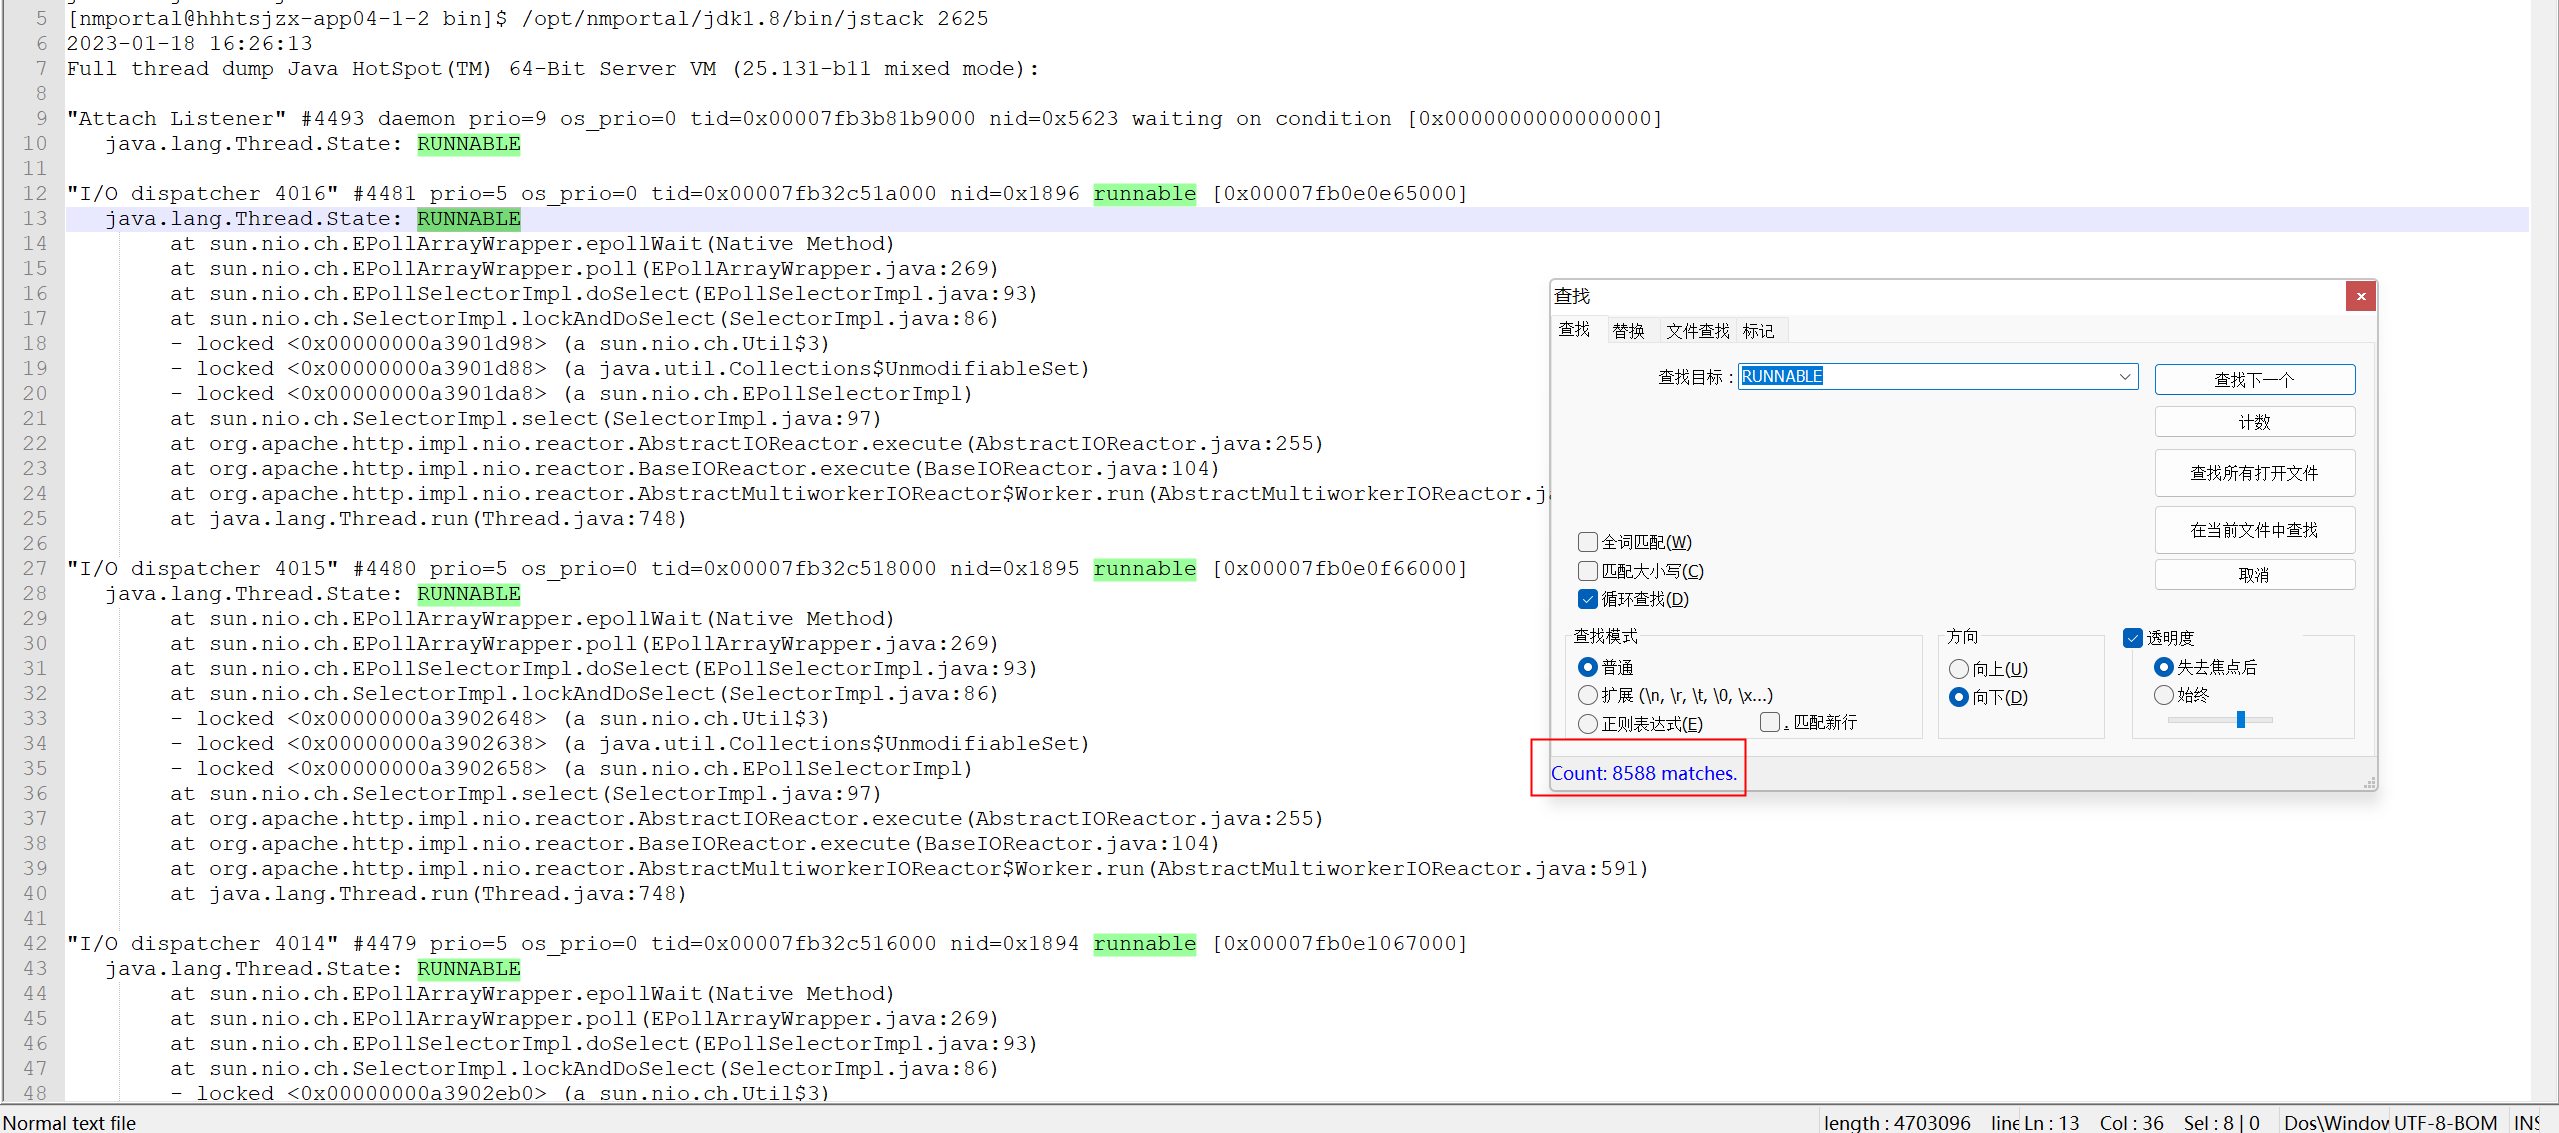Click the Cancel (取消) button
This screenshot has height=1133, width=2559.
(x=2254, y=575)
